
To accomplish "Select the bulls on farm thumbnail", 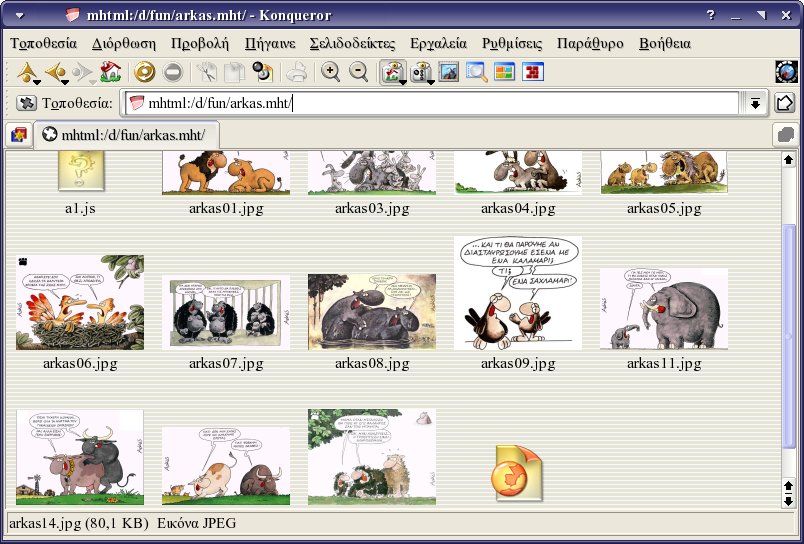I will point(80,457).
